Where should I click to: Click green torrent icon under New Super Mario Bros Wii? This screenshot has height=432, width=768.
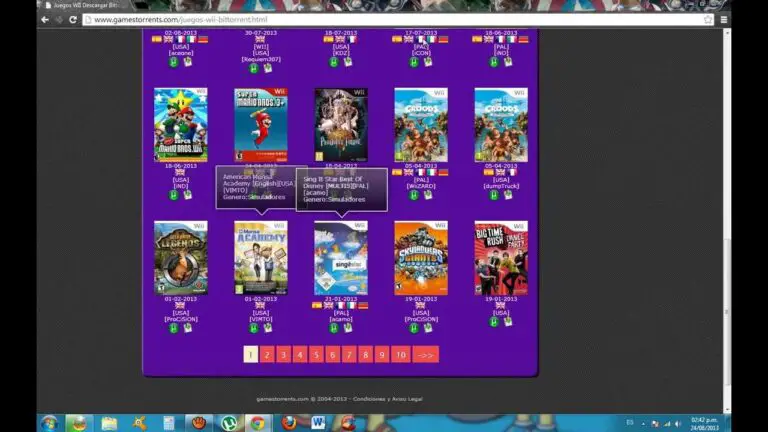click(173, 195)
